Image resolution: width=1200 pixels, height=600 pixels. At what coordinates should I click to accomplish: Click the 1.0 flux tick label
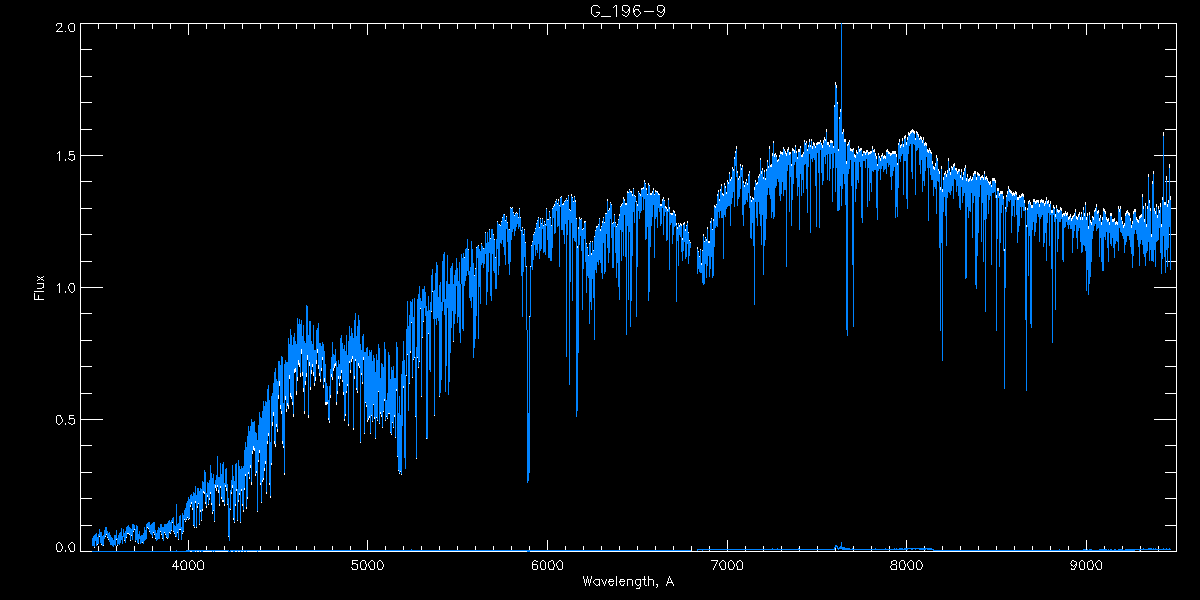64,287
